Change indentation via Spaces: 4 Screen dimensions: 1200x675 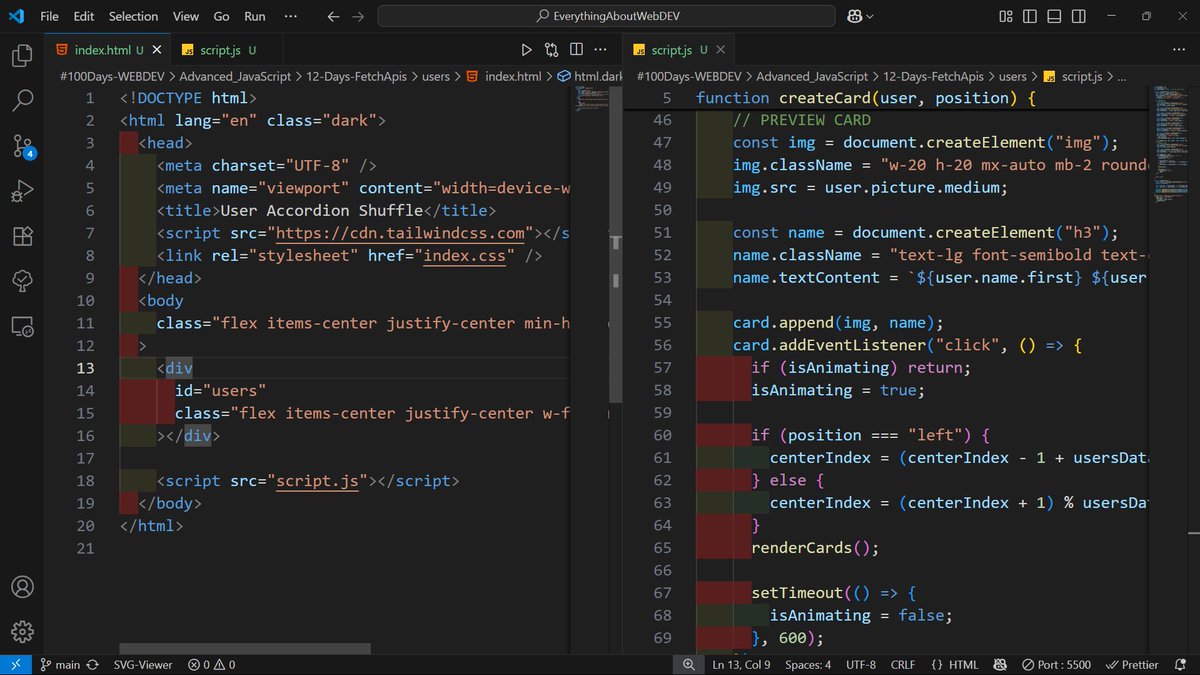click(x=808, y=664)
